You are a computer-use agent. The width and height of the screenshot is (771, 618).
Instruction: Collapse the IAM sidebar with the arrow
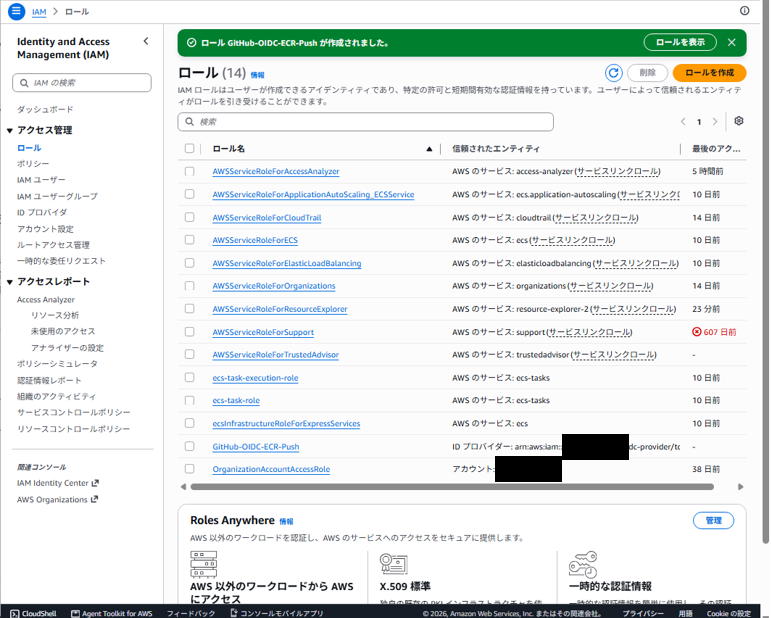coord(146,41)
